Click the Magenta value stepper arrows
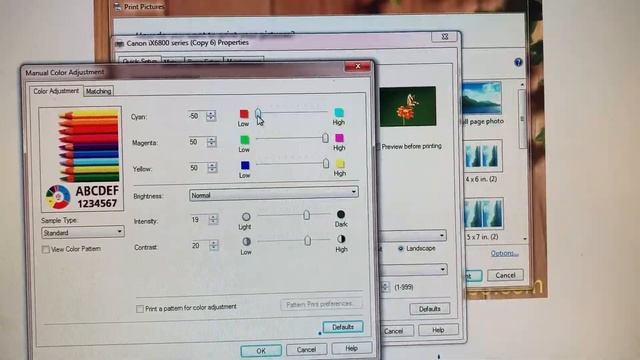 point(211,142)
